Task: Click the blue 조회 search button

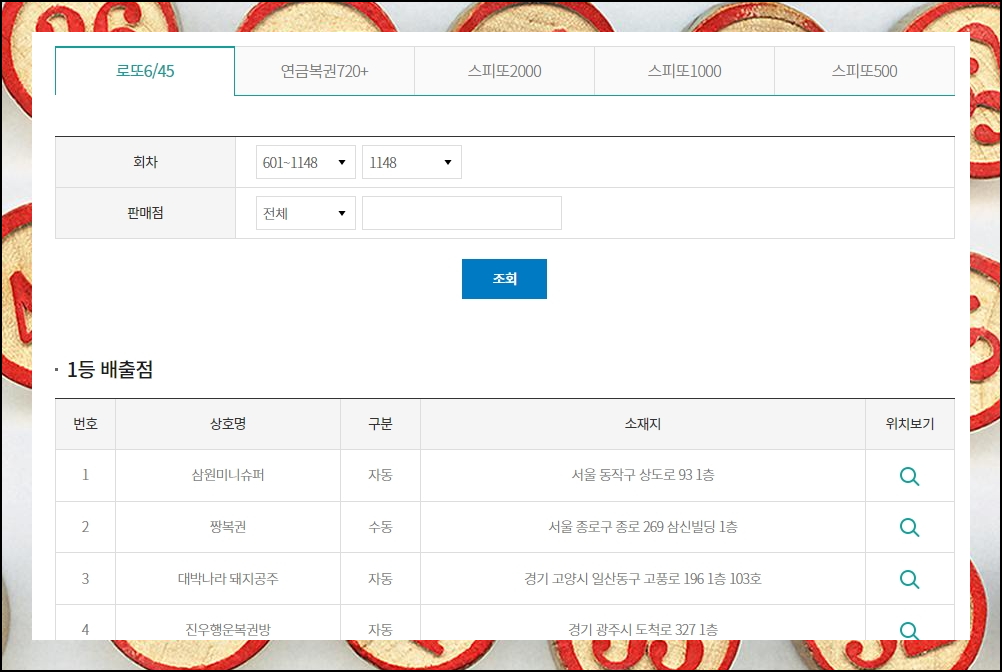Action: pos(504,279)
